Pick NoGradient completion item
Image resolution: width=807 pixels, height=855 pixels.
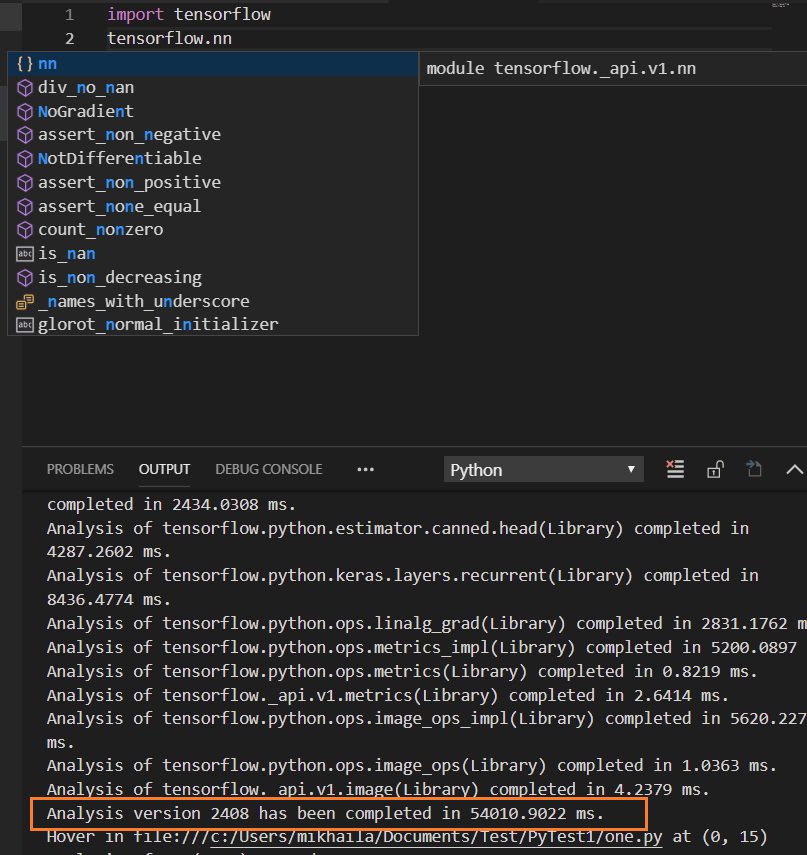[213, 112]
